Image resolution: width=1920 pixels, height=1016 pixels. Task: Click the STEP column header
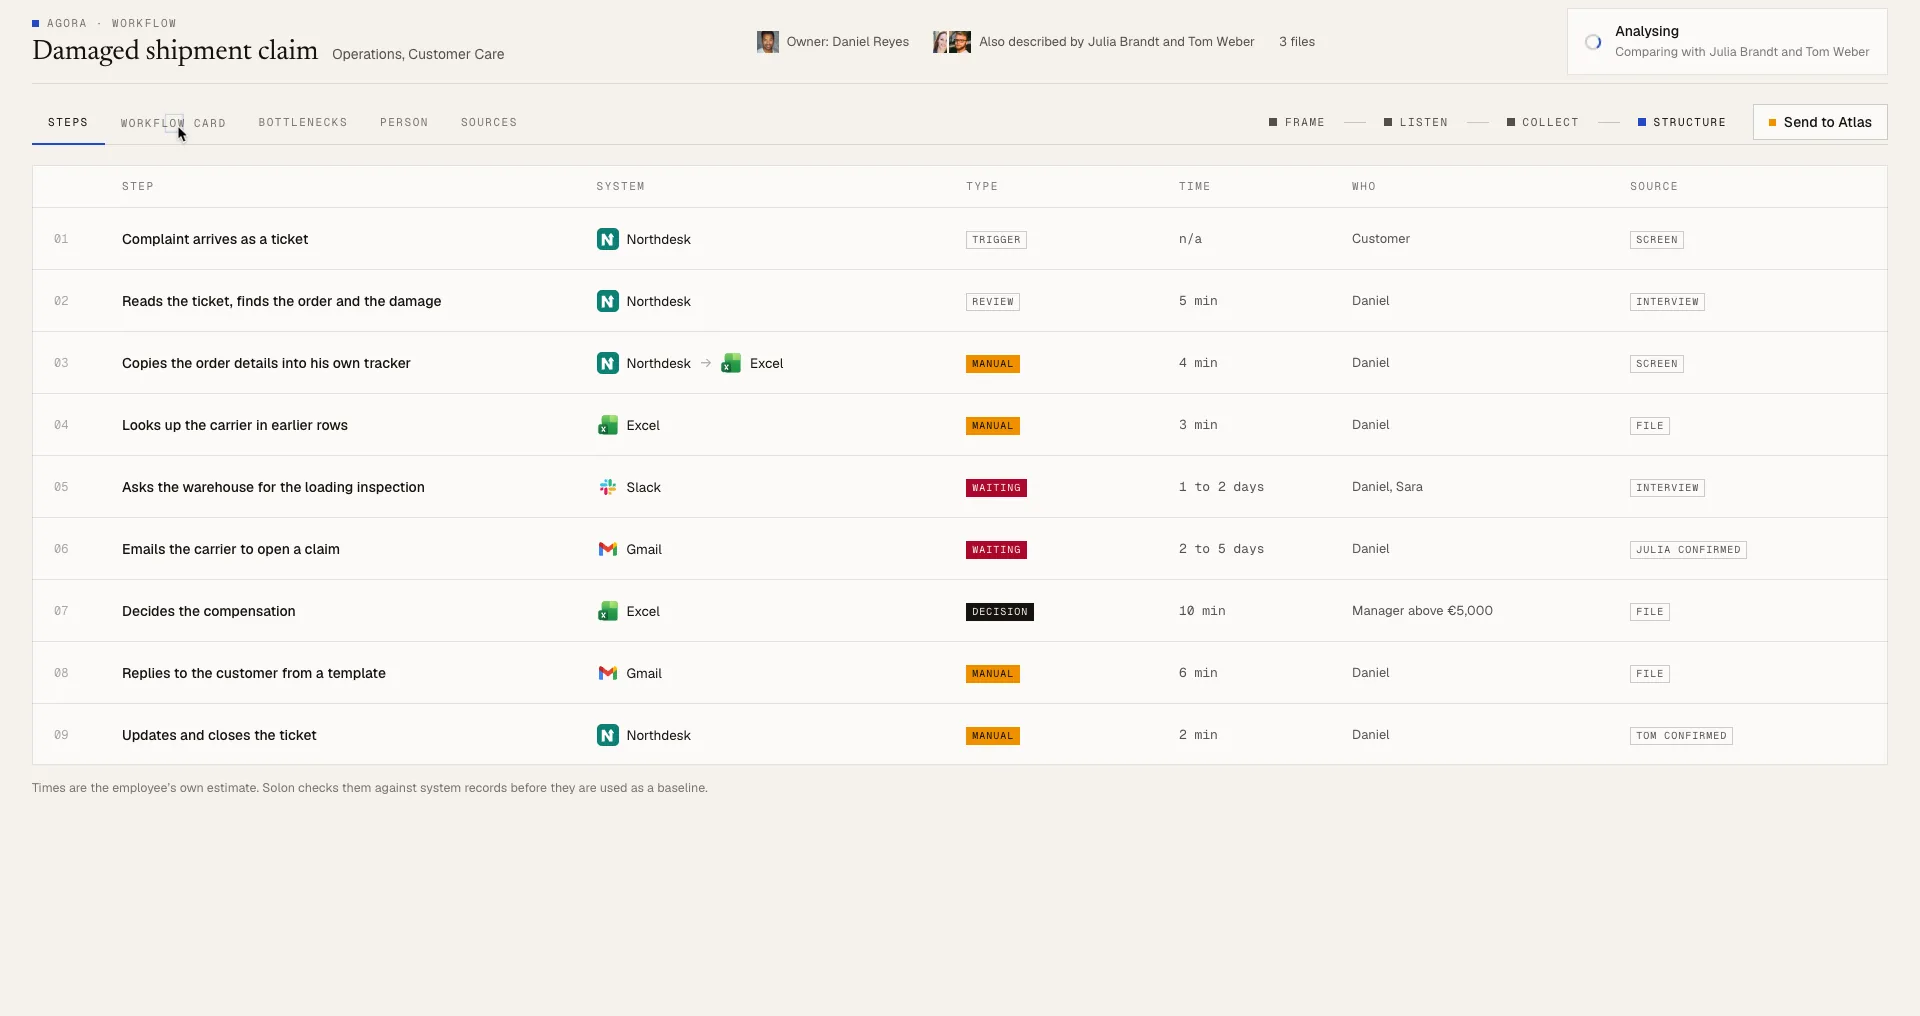click(138, 186)
